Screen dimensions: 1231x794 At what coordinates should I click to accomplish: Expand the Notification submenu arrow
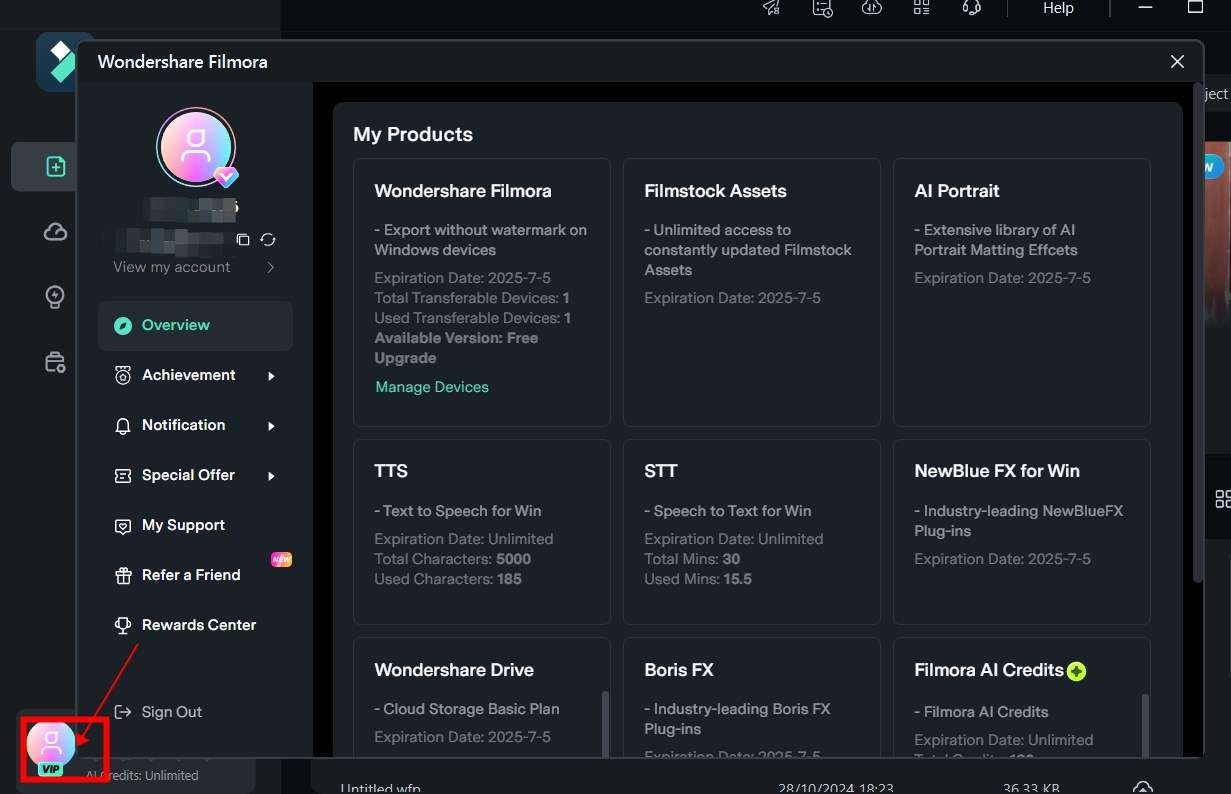click(x=271, y=426)
